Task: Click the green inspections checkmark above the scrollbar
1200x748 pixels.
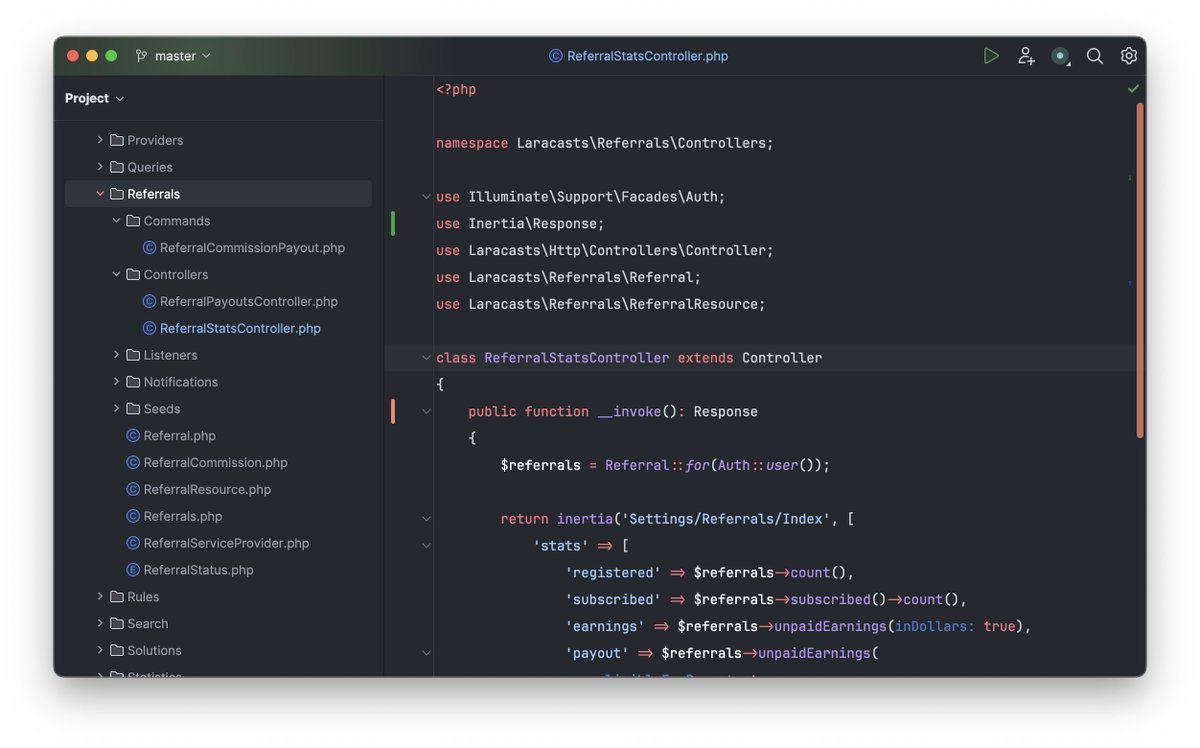Action: [1132, 88]
